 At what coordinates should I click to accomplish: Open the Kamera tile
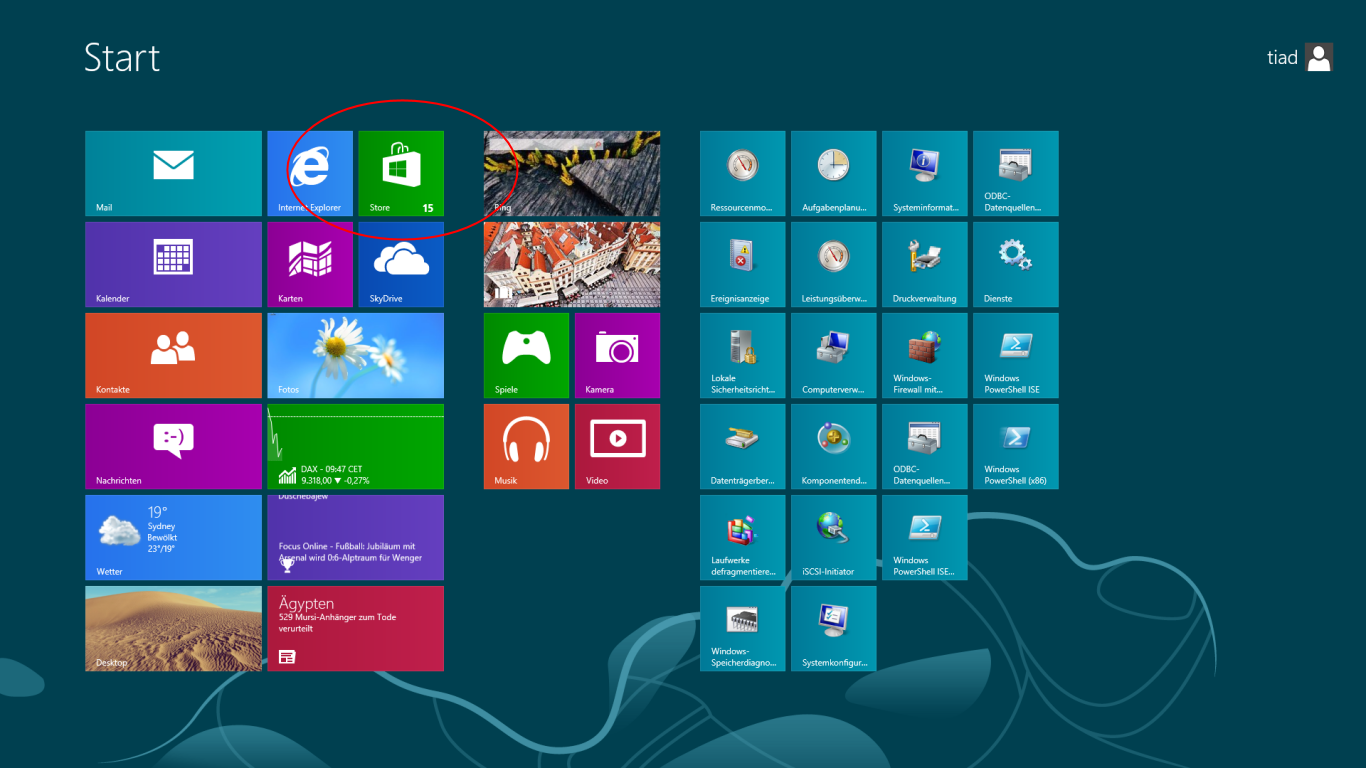[617, 355]
